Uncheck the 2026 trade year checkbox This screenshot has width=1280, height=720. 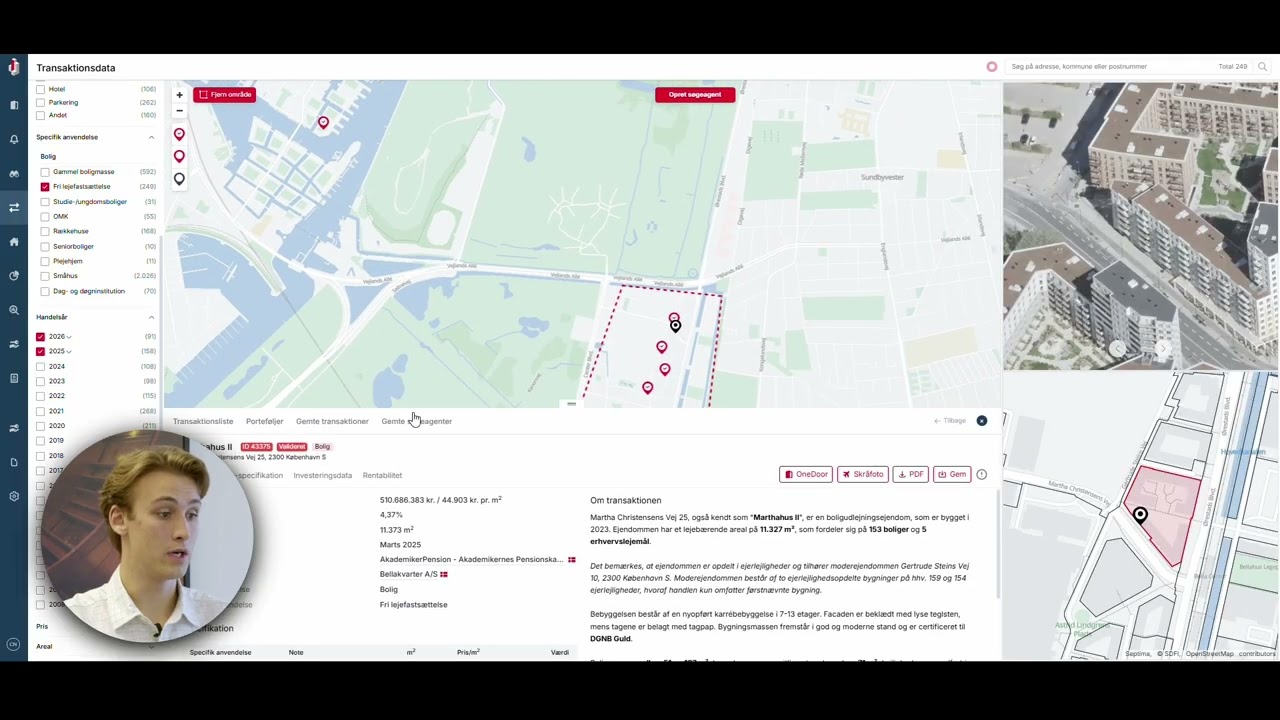[40, 337]
